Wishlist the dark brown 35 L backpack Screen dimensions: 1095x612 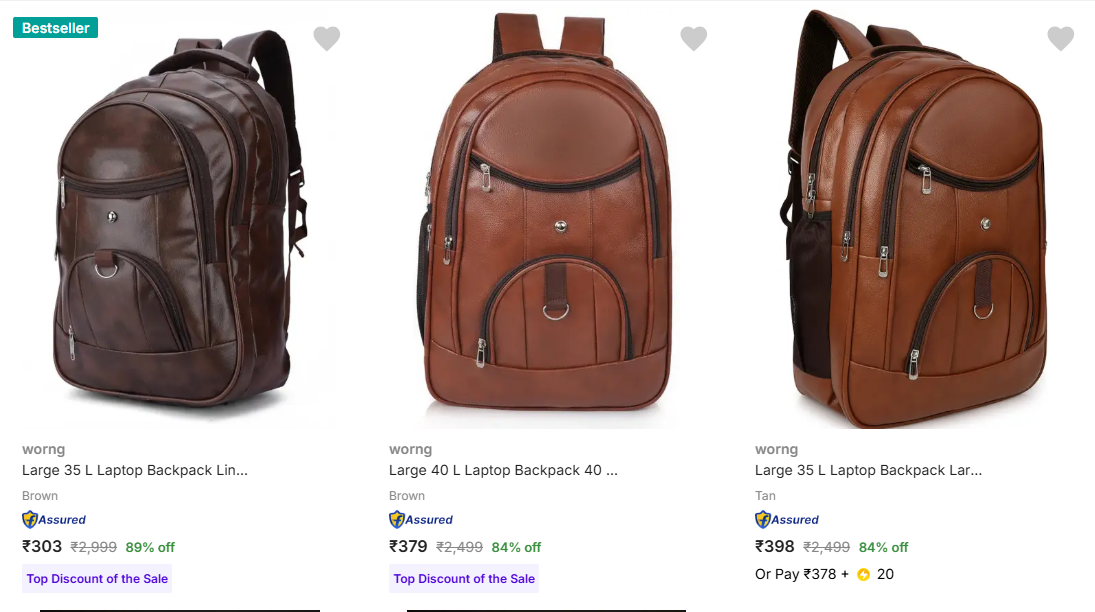(x=327, y=39)
